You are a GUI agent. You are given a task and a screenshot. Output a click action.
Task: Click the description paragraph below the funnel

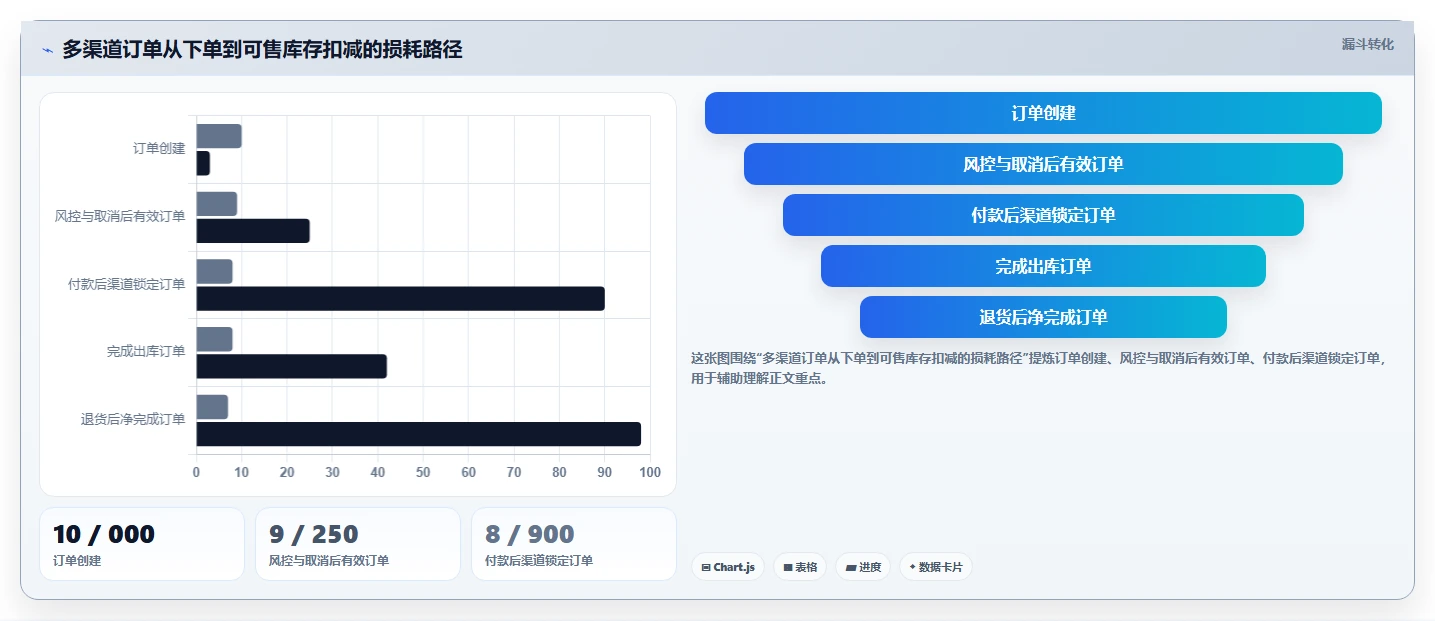point(1038,368)
